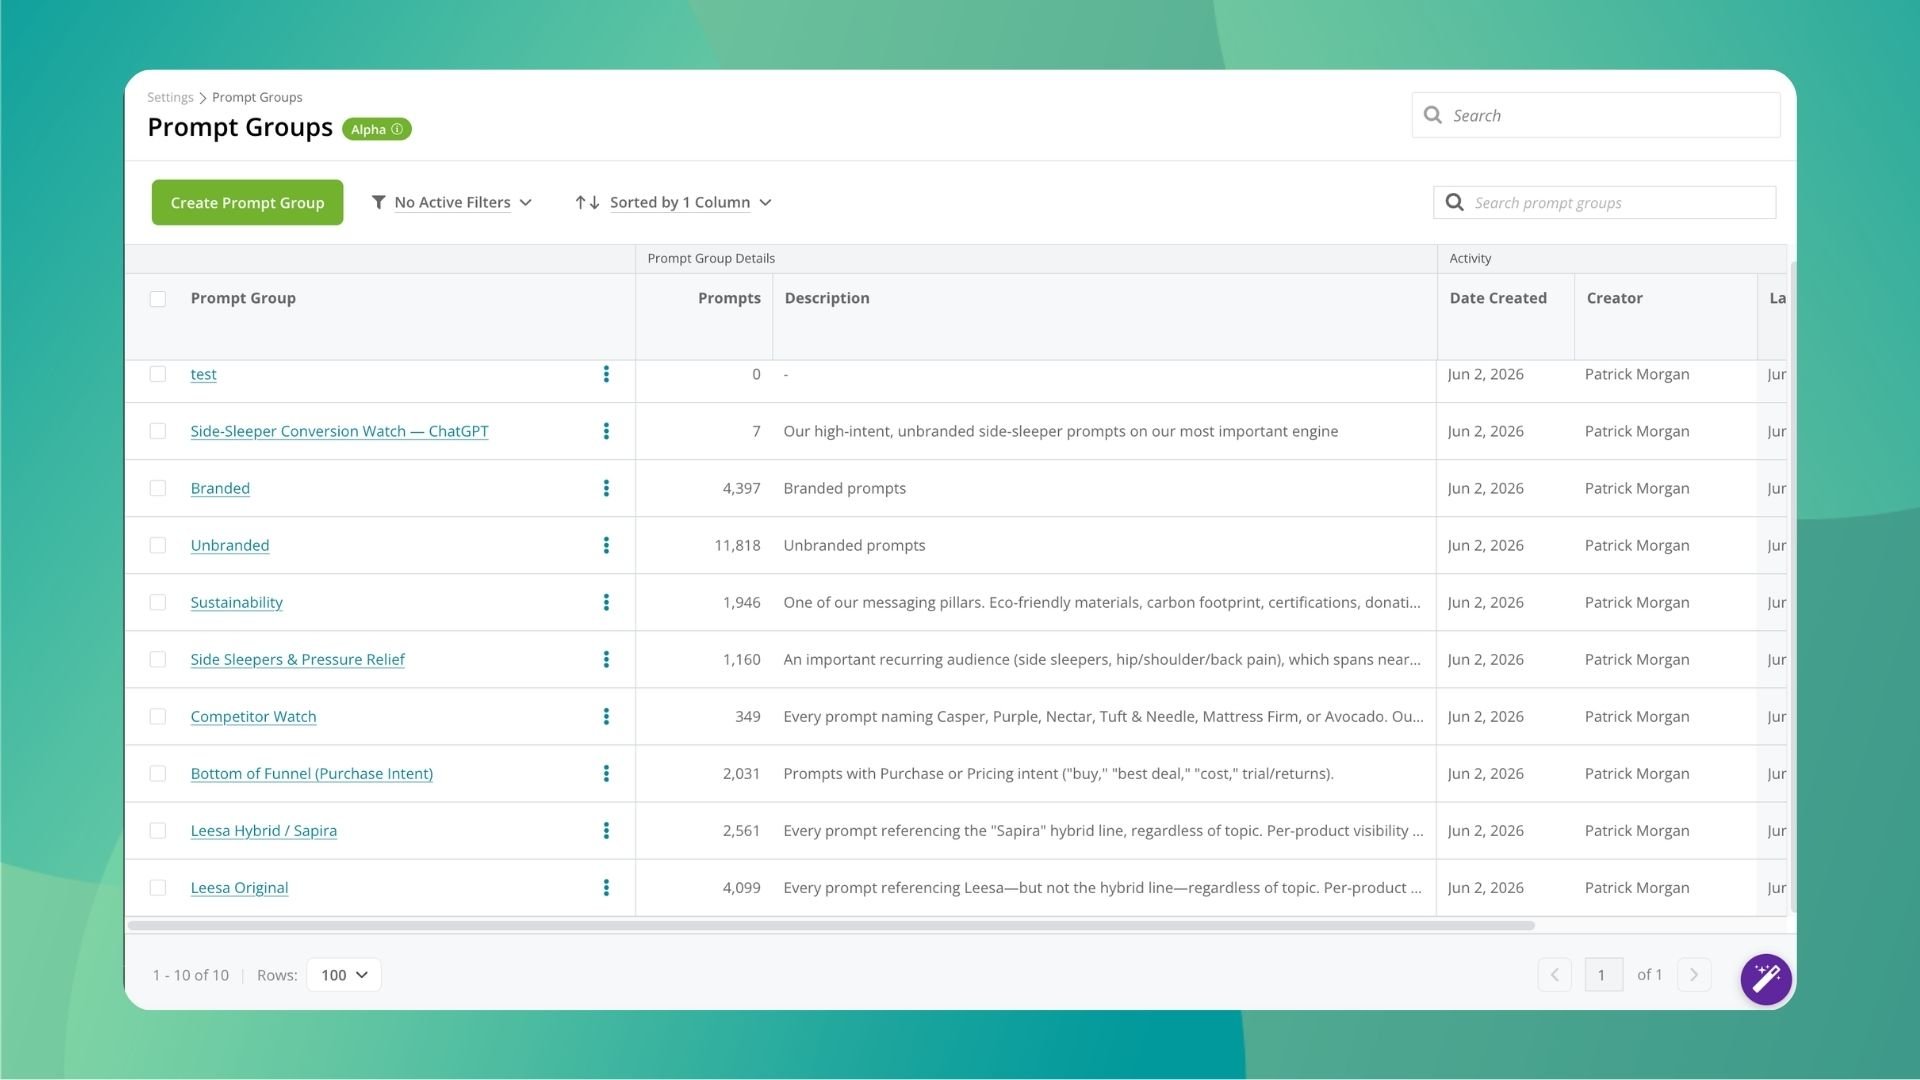Viewport: 1920px width, 1080px height.
Task: Select the Sustainability row checkbox
Action: 158,602
